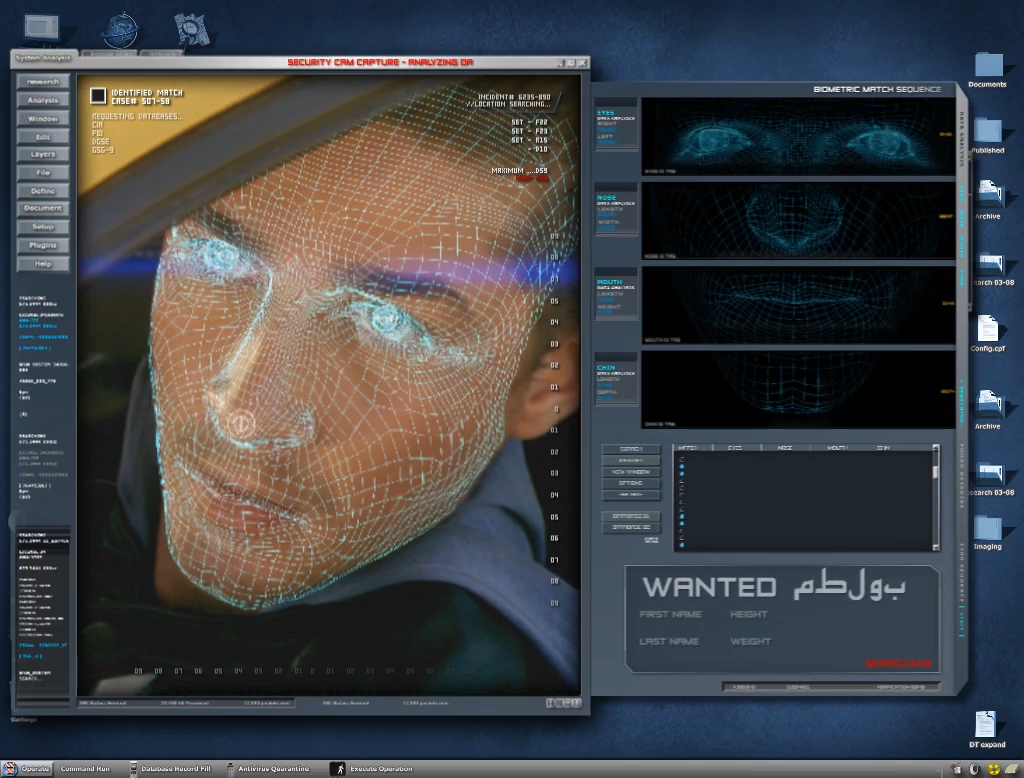Select the Eyes biometric wireframe panel
The image size is (1024, 778).
797,136
